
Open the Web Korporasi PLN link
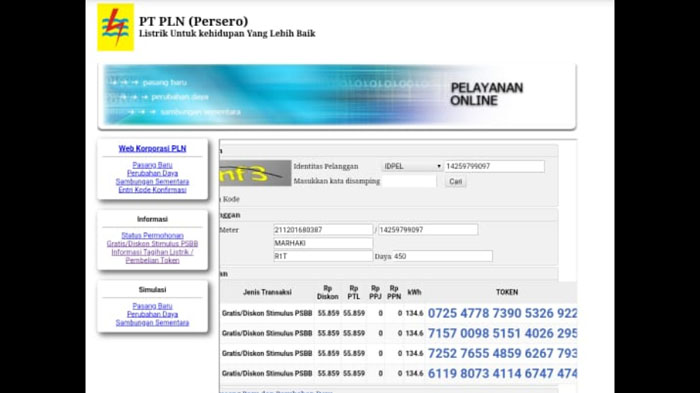(152, 149)
